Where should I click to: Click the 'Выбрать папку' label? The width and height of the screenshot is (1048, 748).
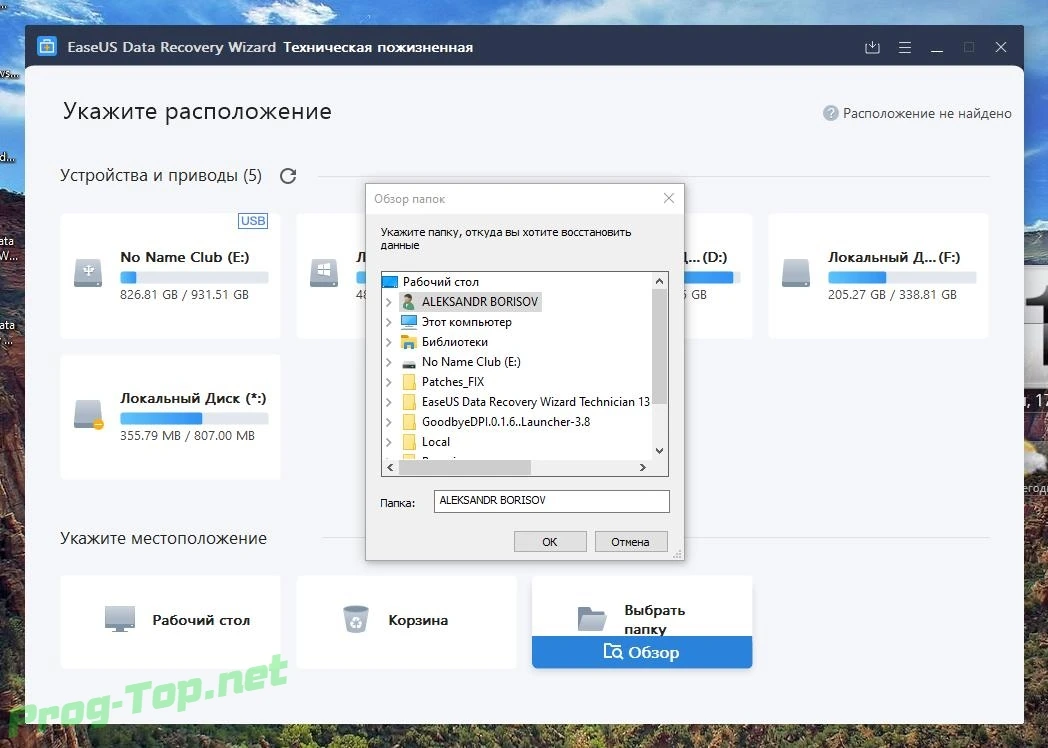[x=654, y=619]
